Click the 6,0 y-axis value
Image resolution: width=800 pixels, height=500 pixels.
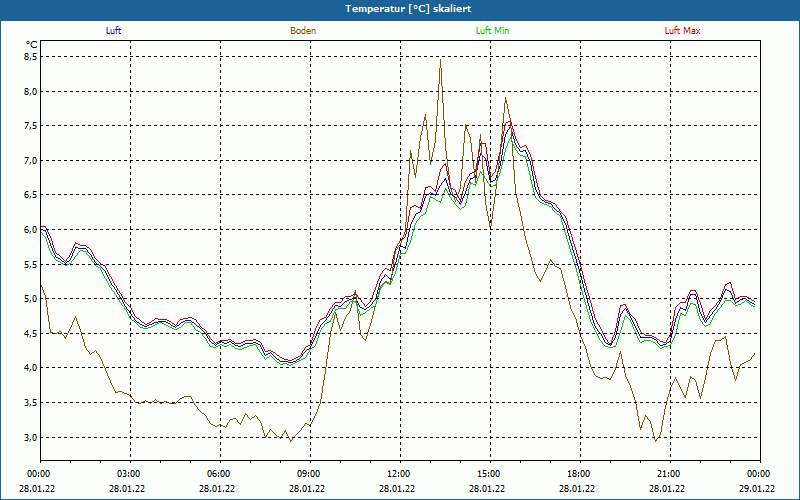point(31,230)
